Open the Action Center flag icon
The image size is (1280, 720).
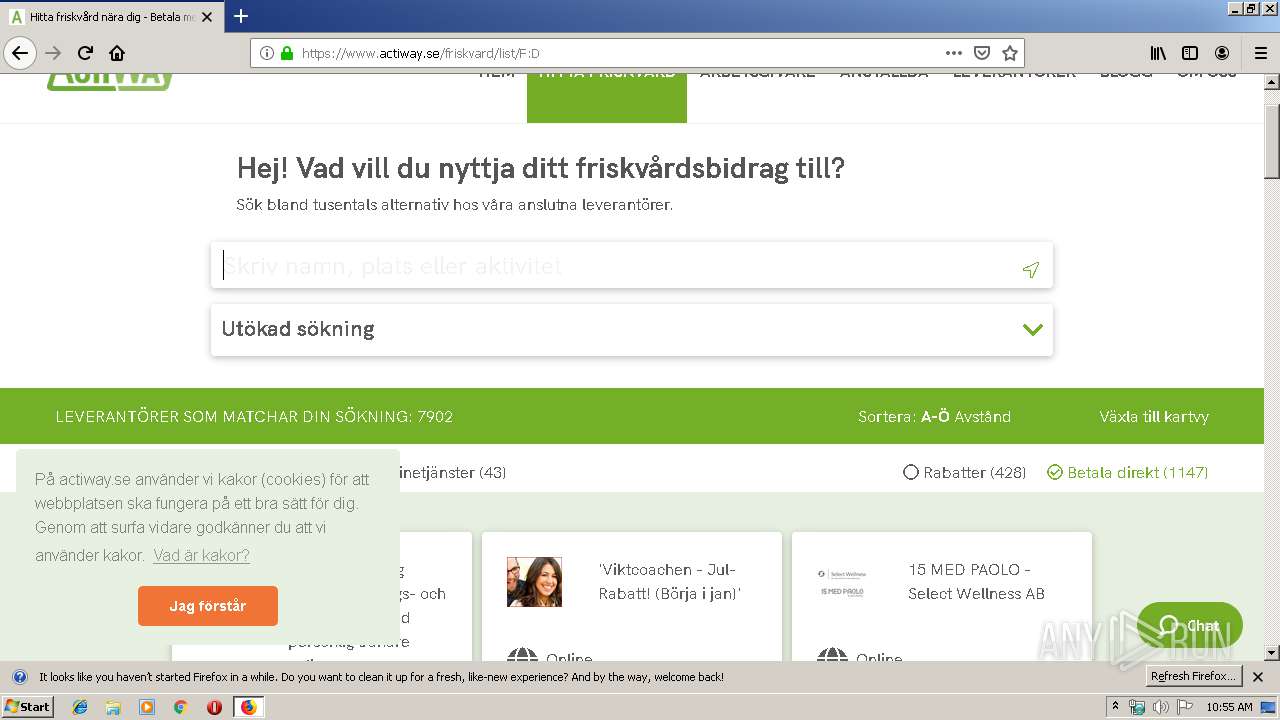[1185, 707]
